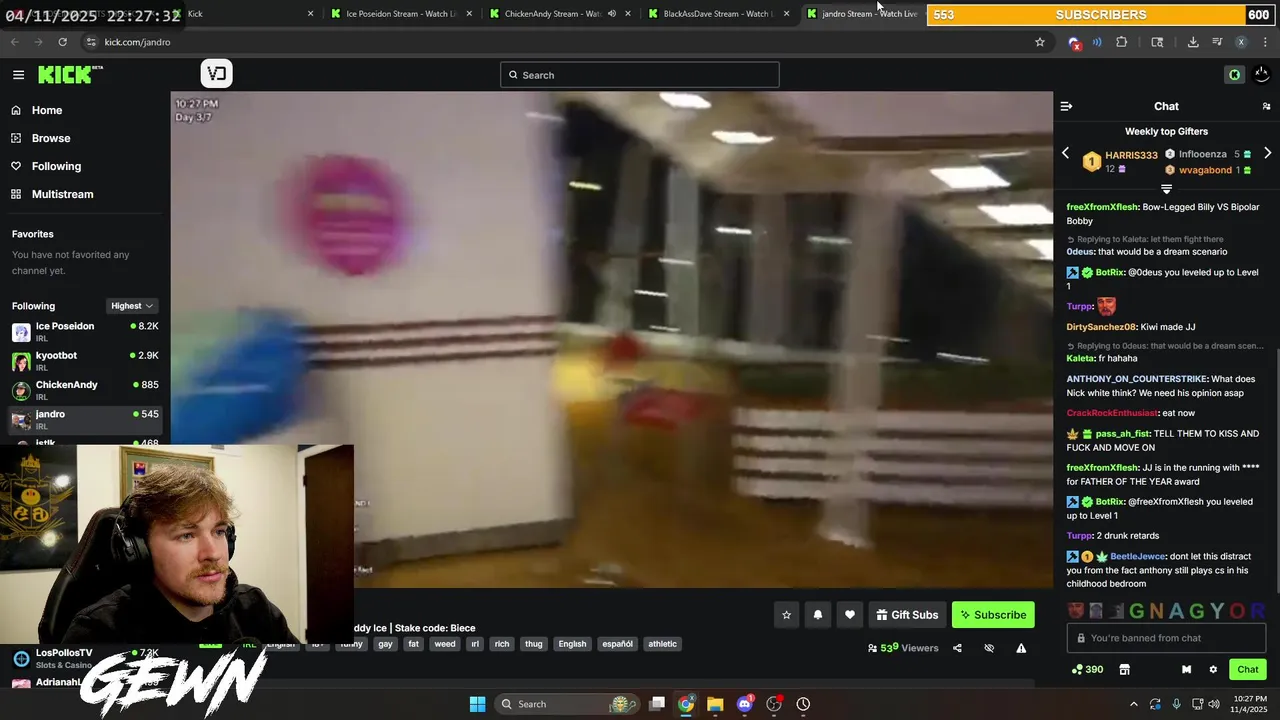Open the clock app on taskbar
This screenshot has width=1280, height=720.
click(803, 704)
